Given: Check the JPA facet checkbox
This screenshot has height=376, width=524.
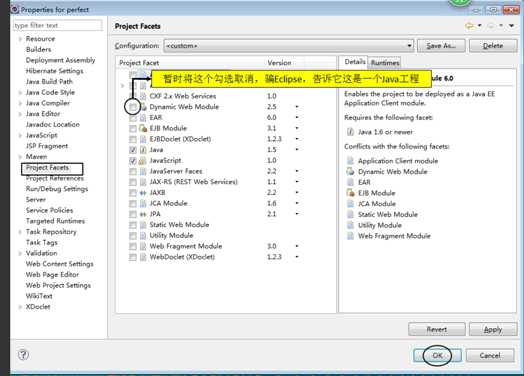Looking at the screenshot, I should point(133,214).
